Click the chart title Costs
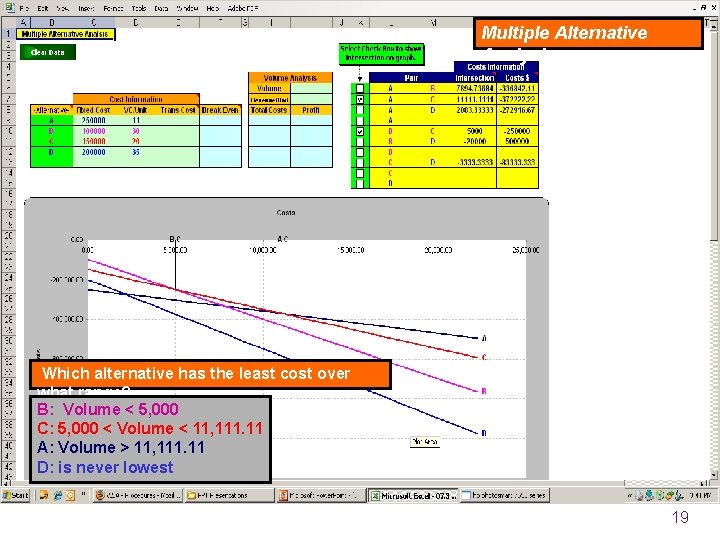The height and width of the screenshot is (540, 720). 286,213
